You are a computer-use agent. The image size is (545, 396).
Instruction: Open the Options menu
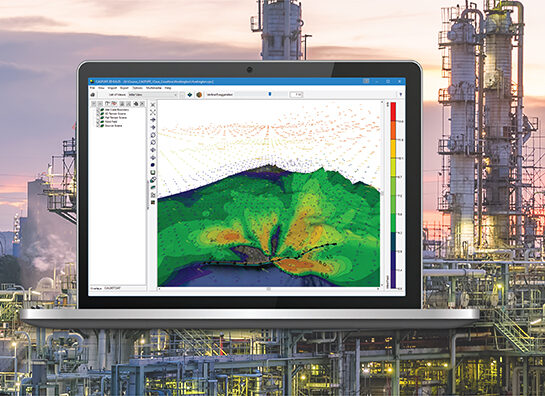(x=137, y=88)
